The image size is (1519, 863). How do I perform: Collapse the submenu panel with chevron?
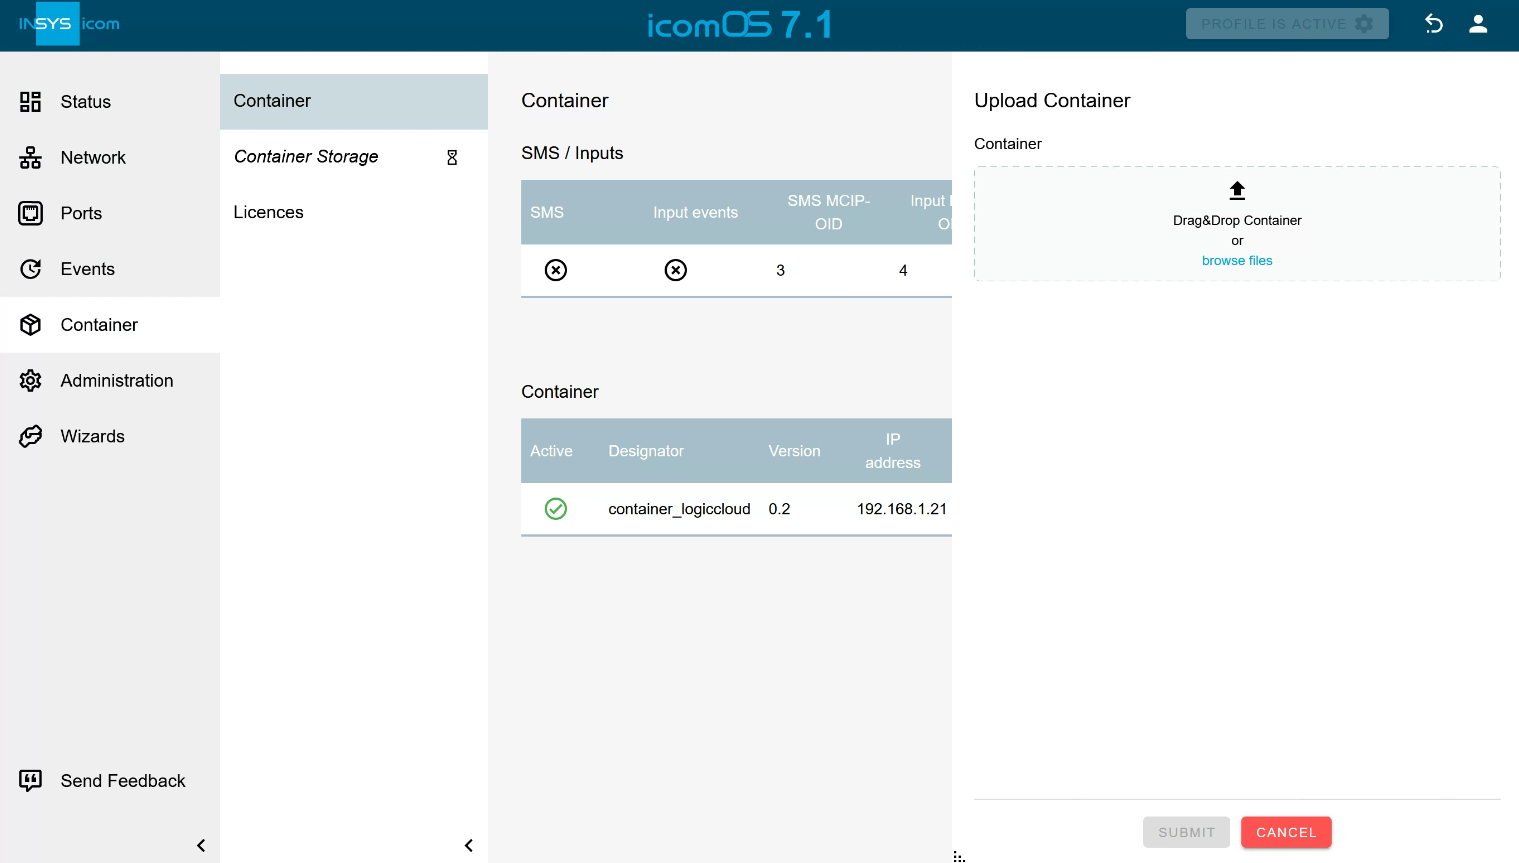click(469, 845)
